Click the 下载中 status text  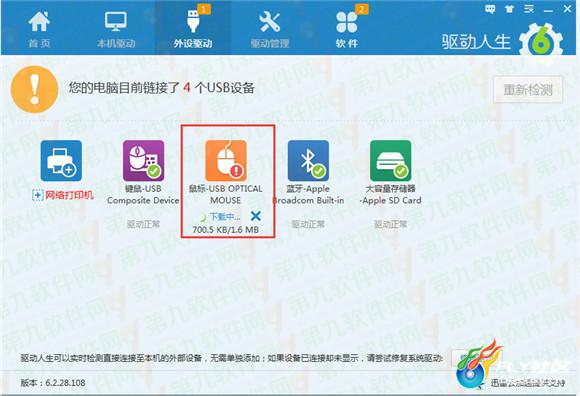click(225, 216)
